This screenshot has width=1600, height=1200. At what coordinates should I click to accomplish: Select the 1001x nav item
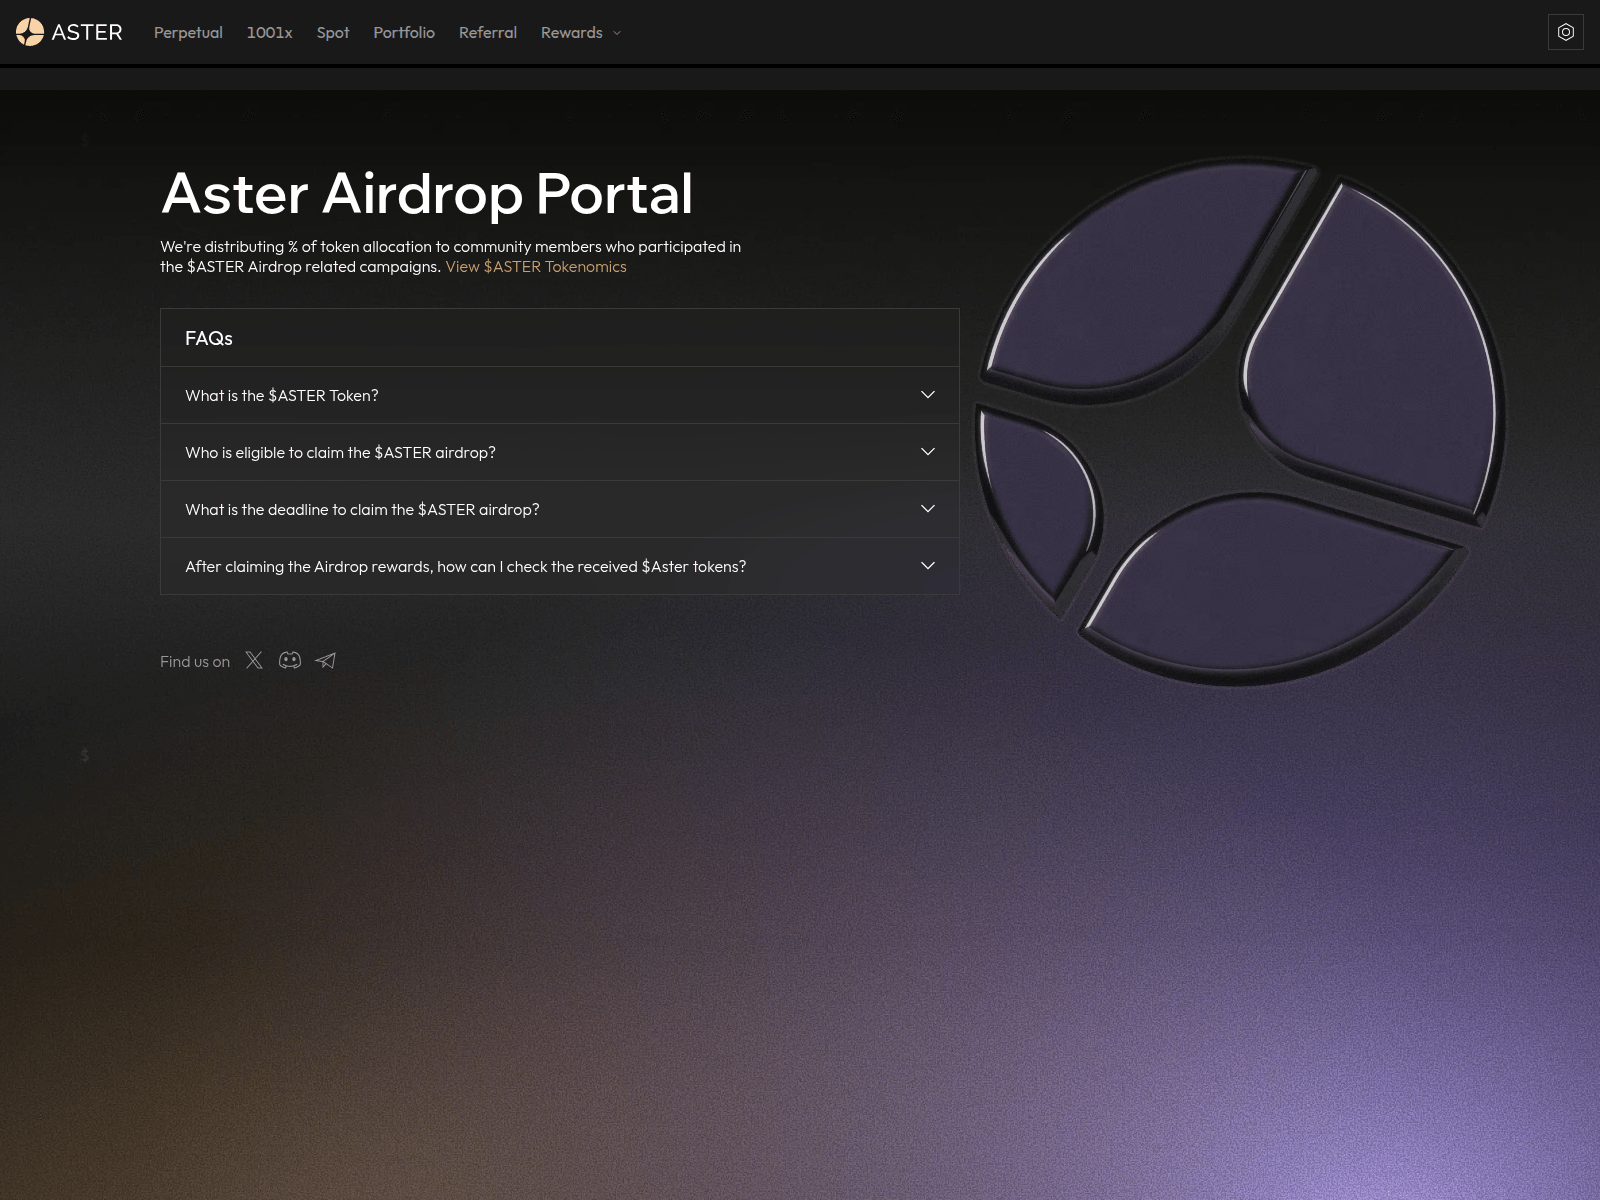point(269,32)
